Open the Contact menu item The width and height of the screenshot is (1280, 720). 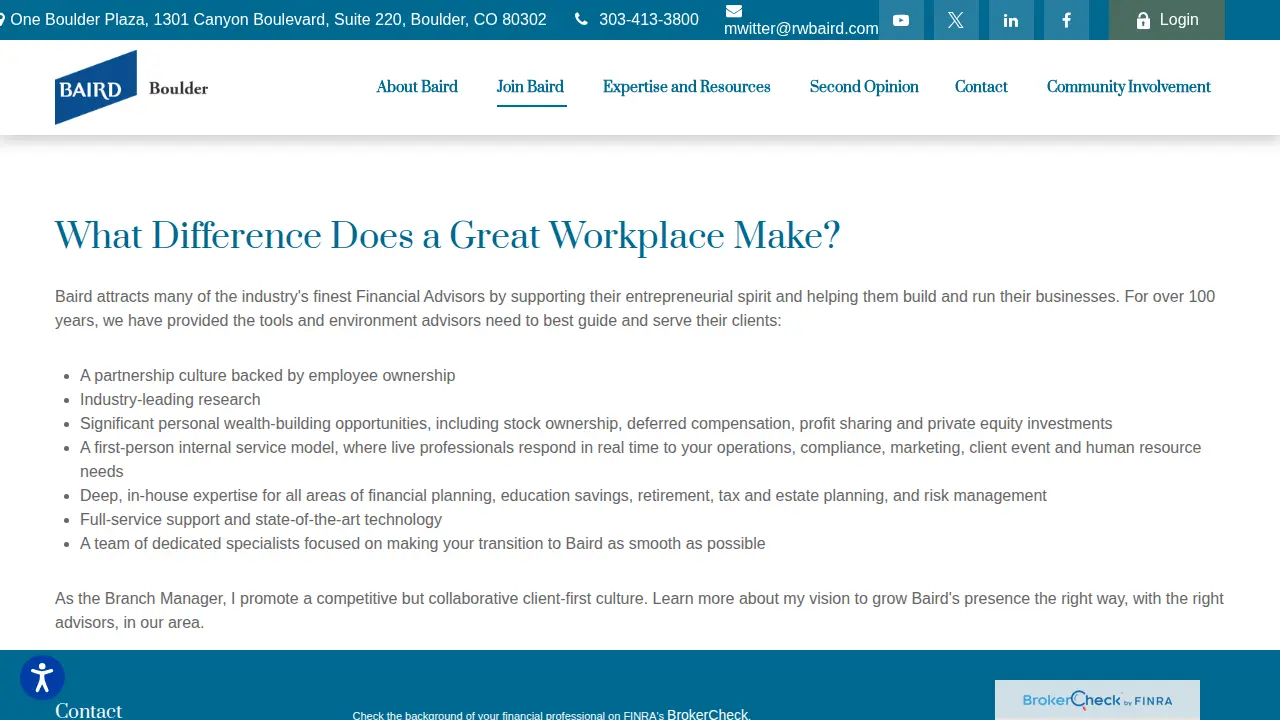point(981,87)
